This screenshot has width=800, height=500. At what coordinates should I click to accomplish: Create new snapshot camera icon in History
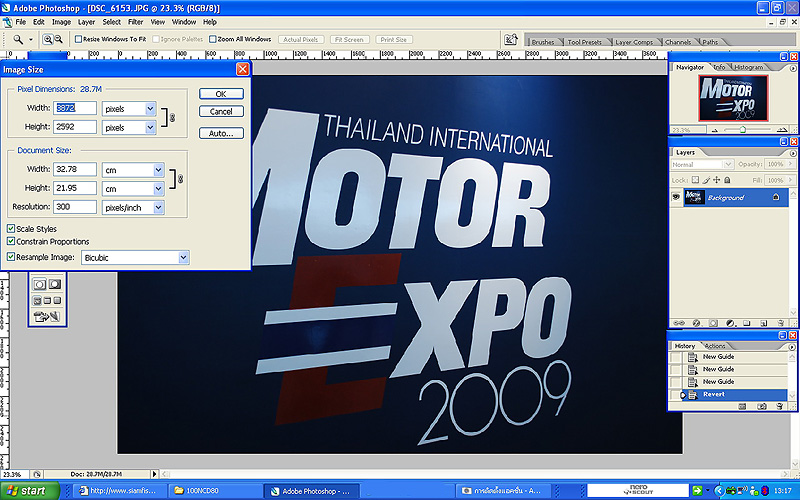coord(762,407)
